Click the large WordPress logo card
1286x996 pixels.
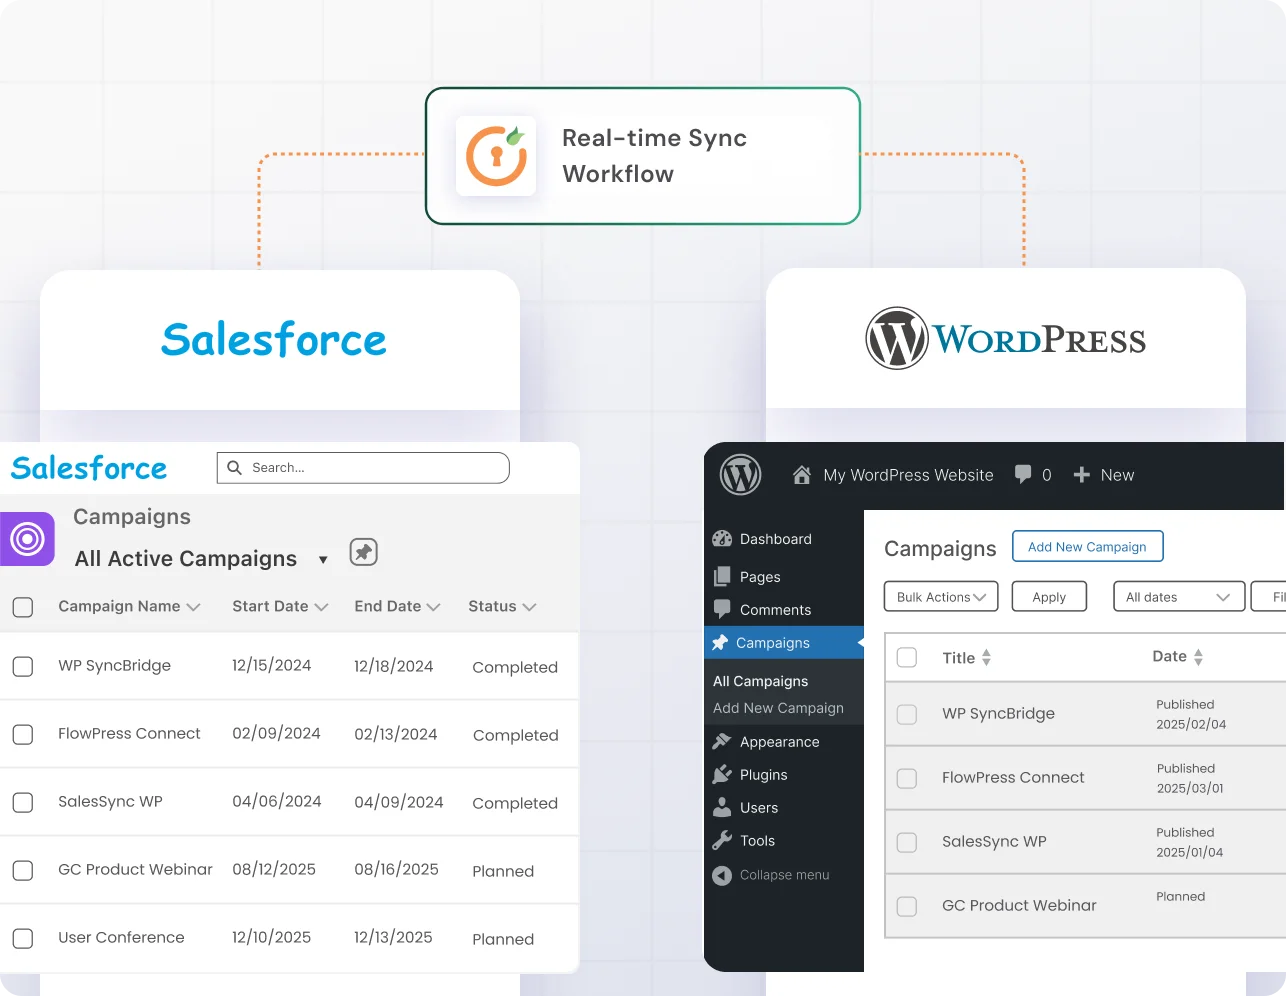coord(1006,339)
